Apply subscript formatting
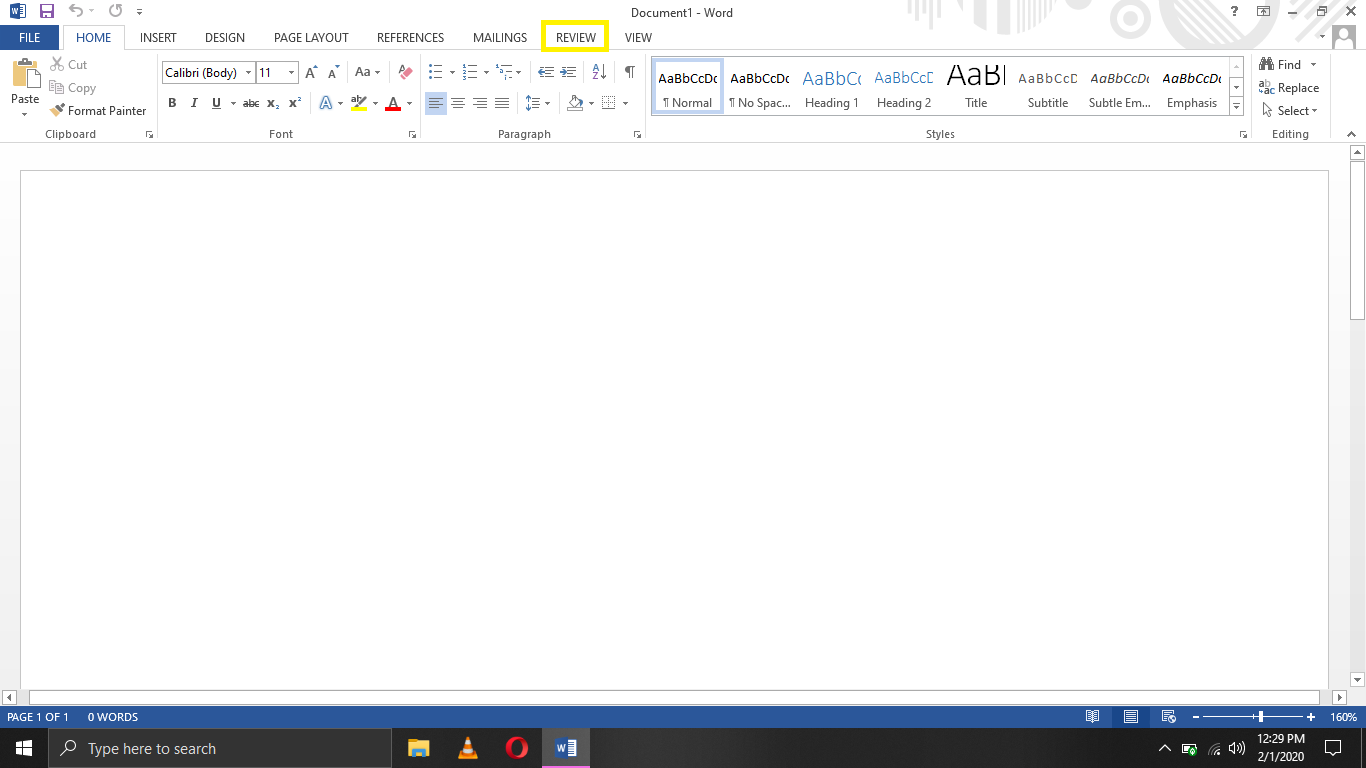Screen dimensions: 1366x768 [273, 103]
